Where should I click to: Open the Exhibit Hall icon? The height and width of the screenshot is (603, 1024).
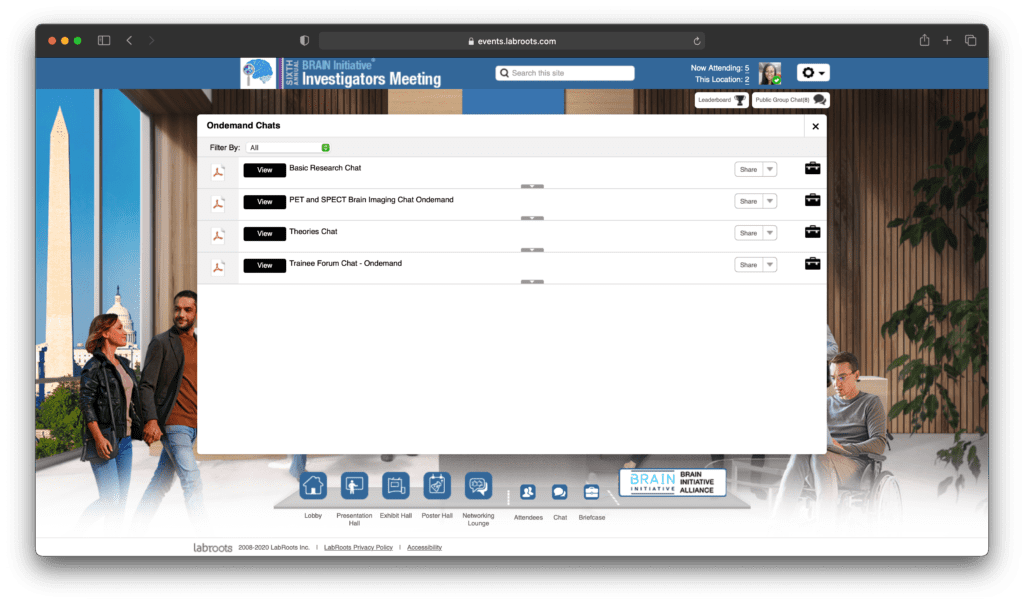[396, 486]
